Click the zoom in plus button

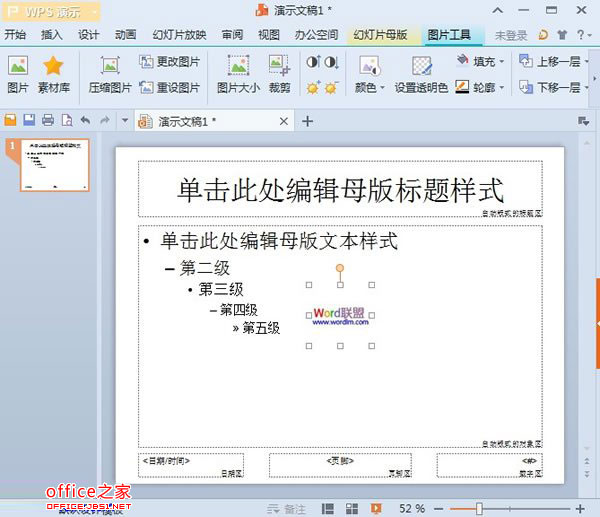[x=580, y=509]
